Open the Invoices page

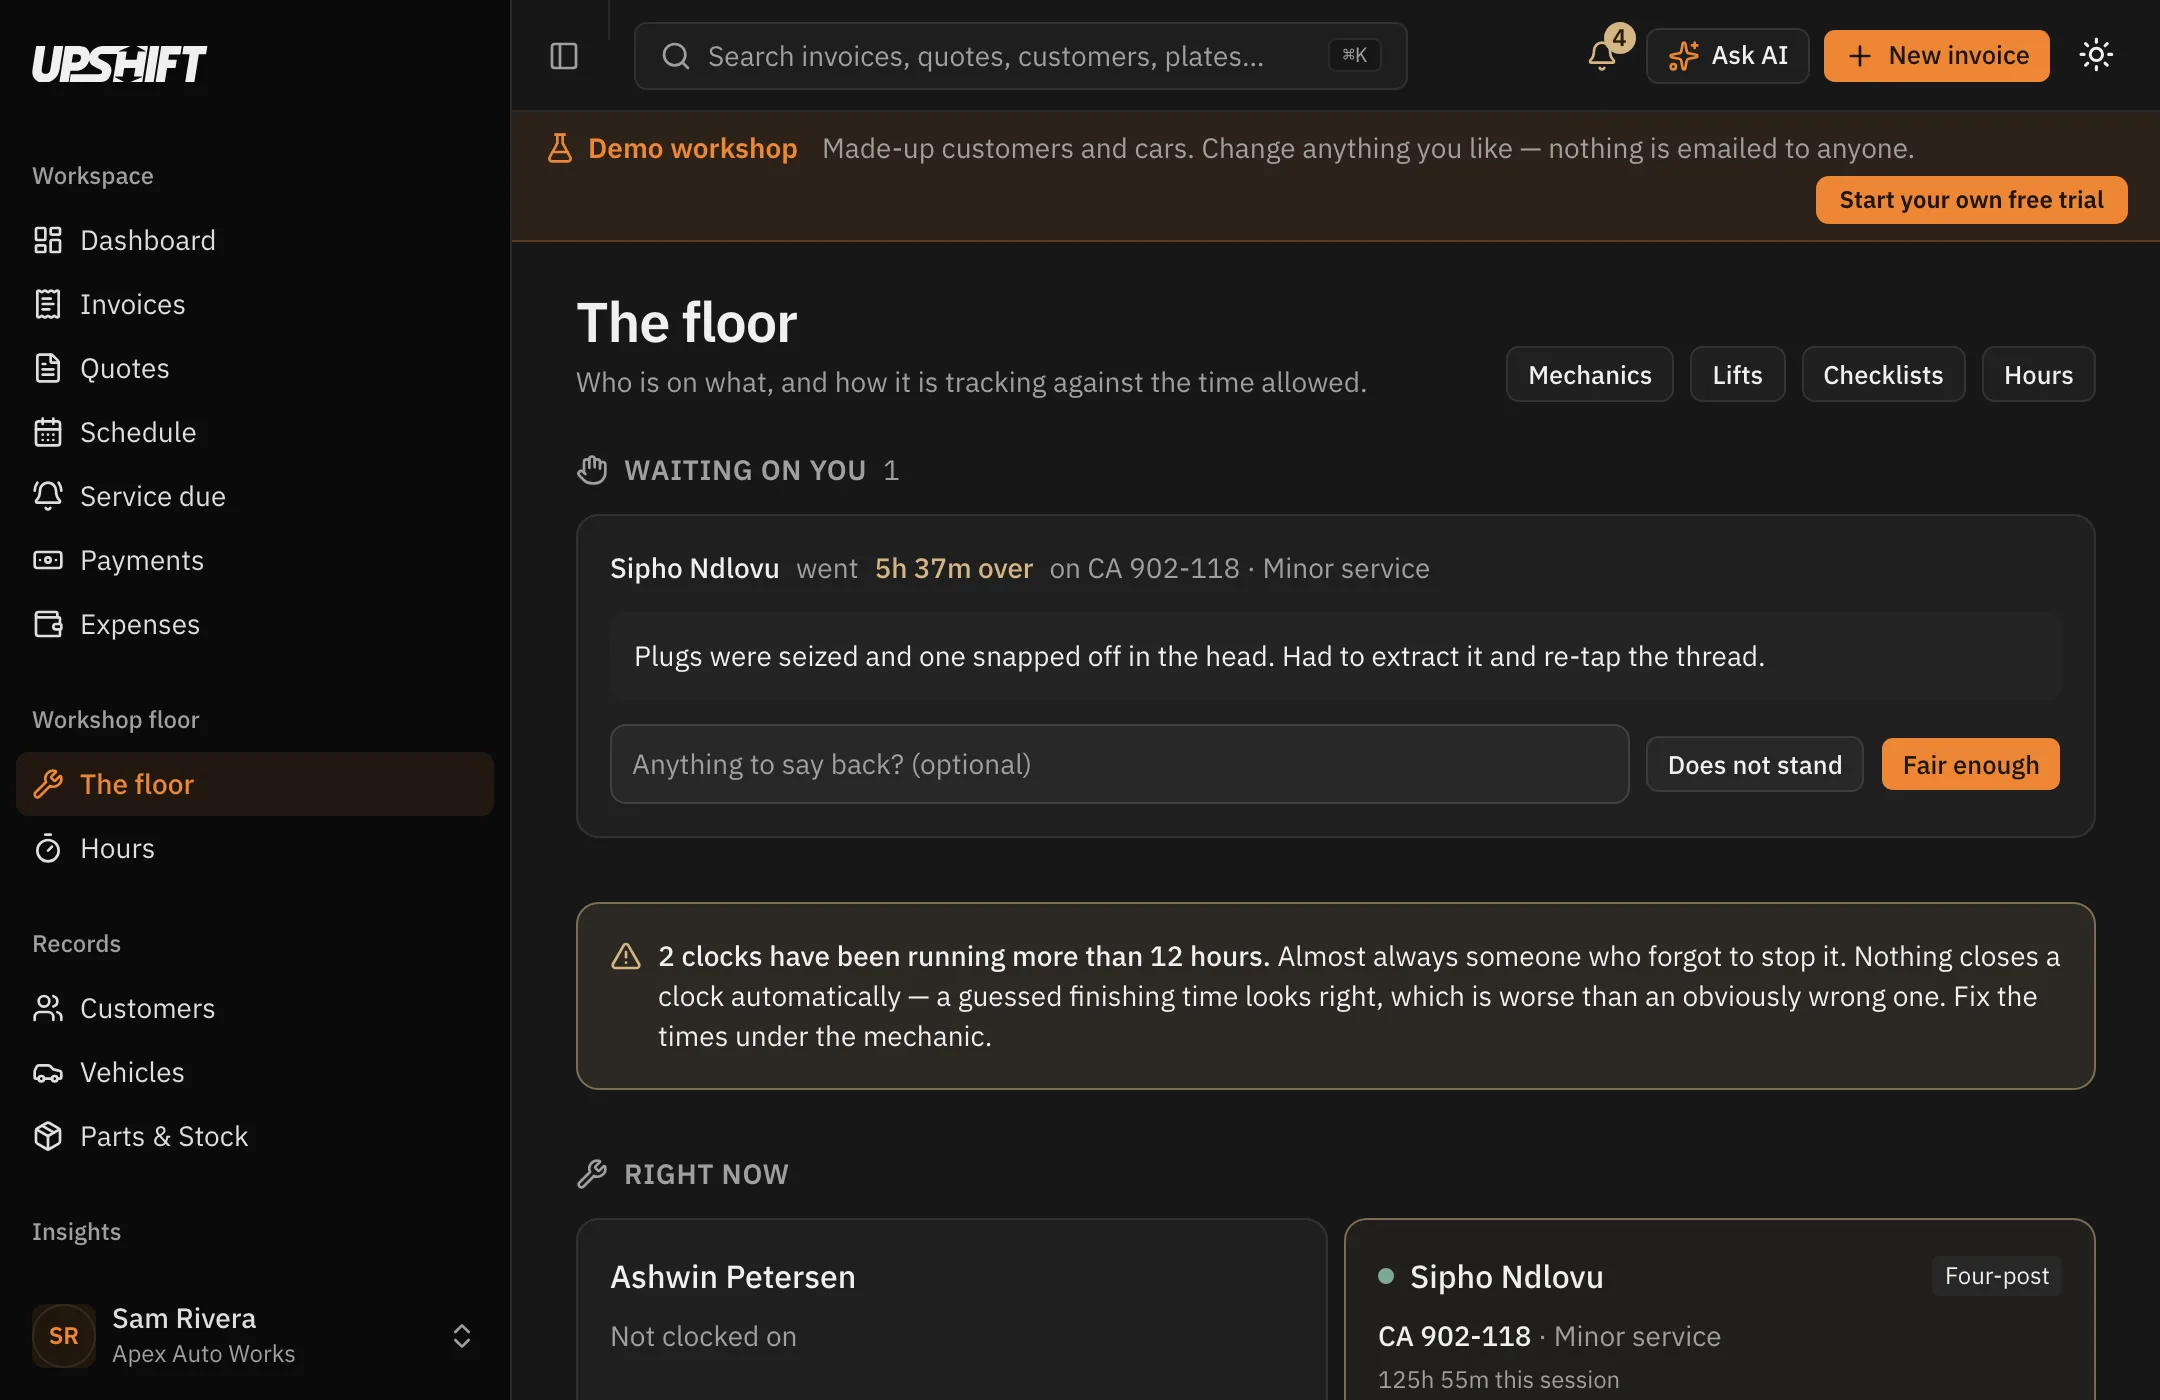255,304
